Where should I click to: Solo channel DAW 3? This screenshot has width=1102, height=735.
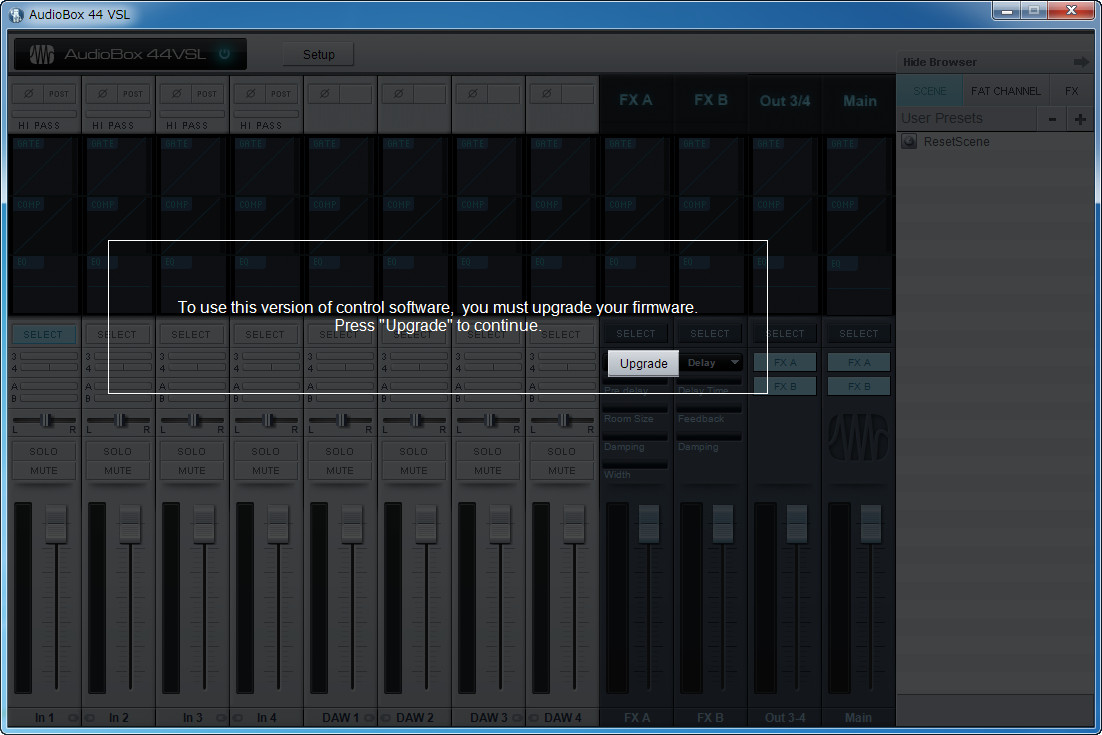tap(488, 451)
